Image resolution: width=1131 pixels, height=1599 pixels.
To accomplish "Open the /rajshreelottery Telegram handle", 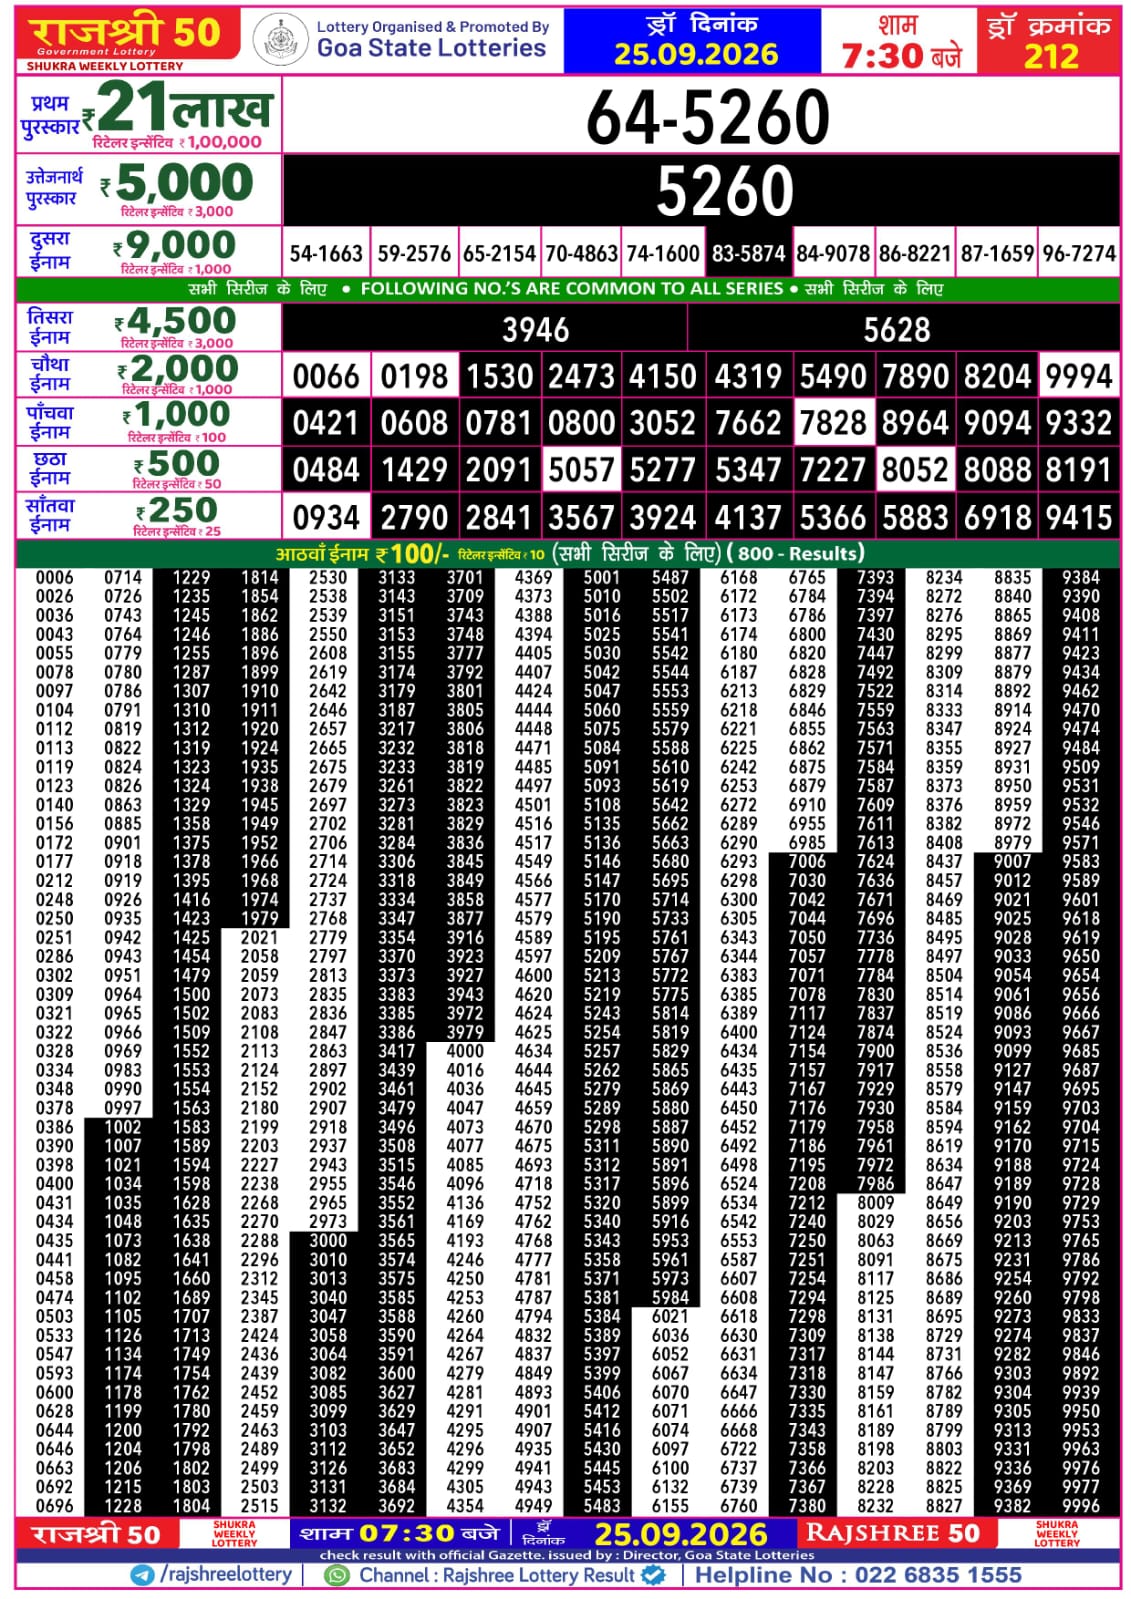I will pos(226,1575).
